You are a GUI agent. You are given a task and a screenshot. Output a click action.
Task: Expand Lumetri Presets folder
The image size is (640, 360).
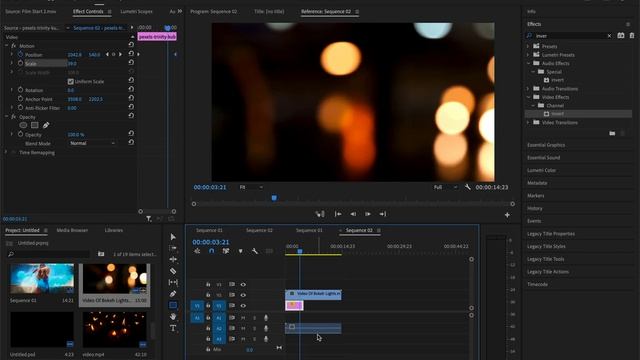(528, 55)
